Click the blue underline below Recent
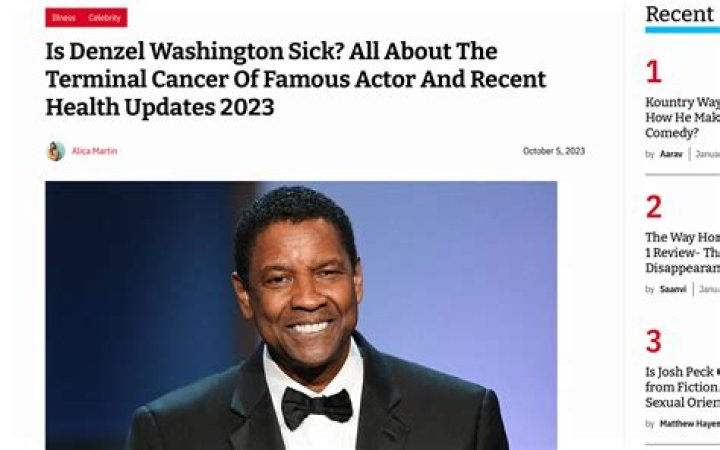The height and width of the screenshot is (450, 720). 682,30
